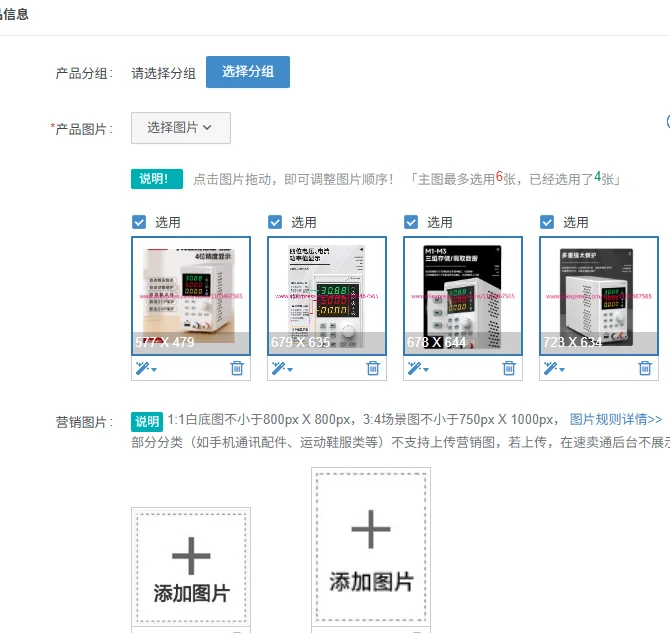
Task: Select the 723 X 634 product thumbnail
Action: click(599, 296)
